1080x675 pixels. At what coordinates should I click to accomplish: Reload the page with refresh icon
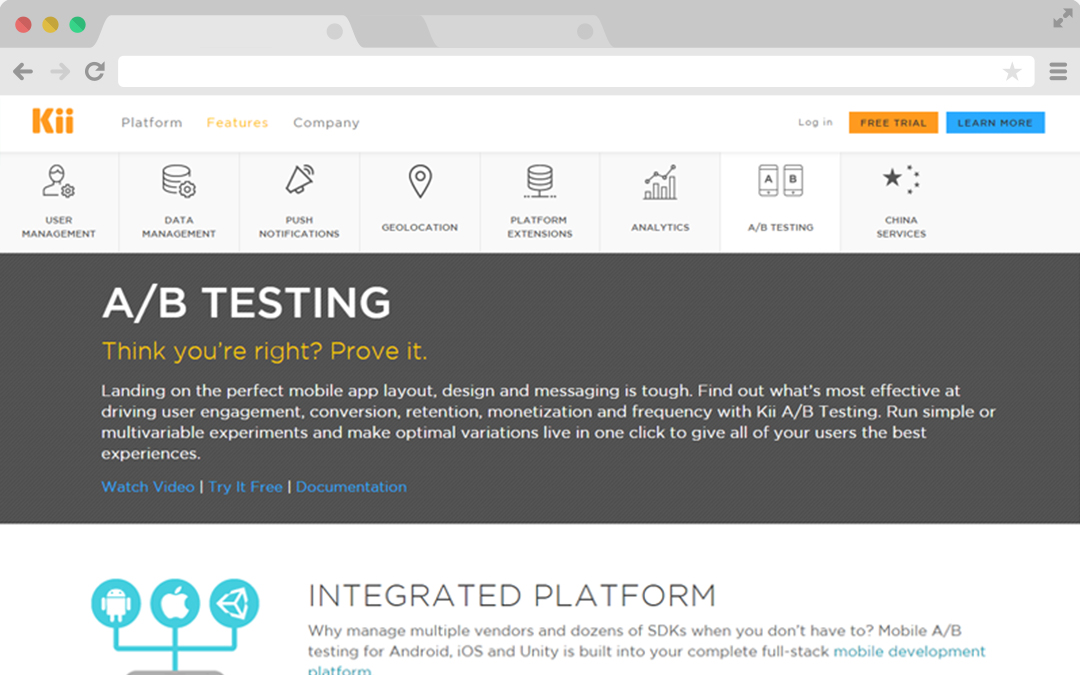[95, 71]
